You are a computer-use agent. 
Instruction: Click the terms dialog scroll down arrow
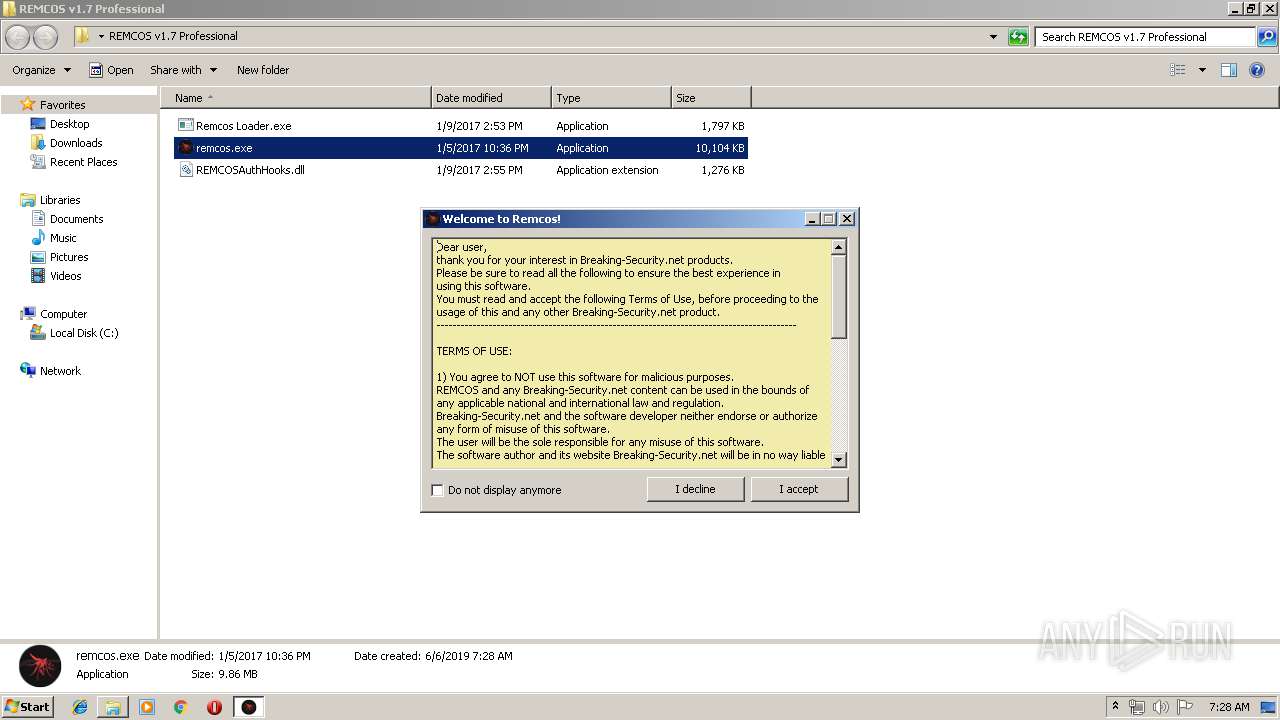[839, 460]
